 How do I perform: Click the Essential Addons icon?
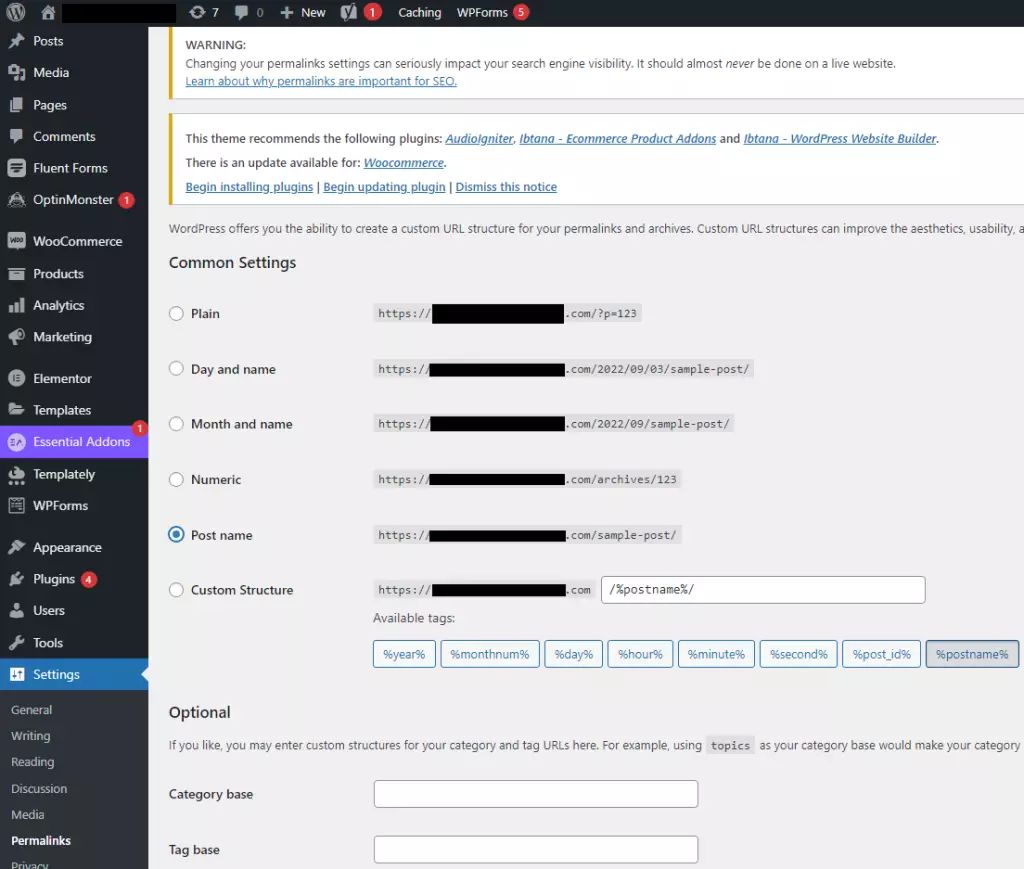tap(16, 442)
